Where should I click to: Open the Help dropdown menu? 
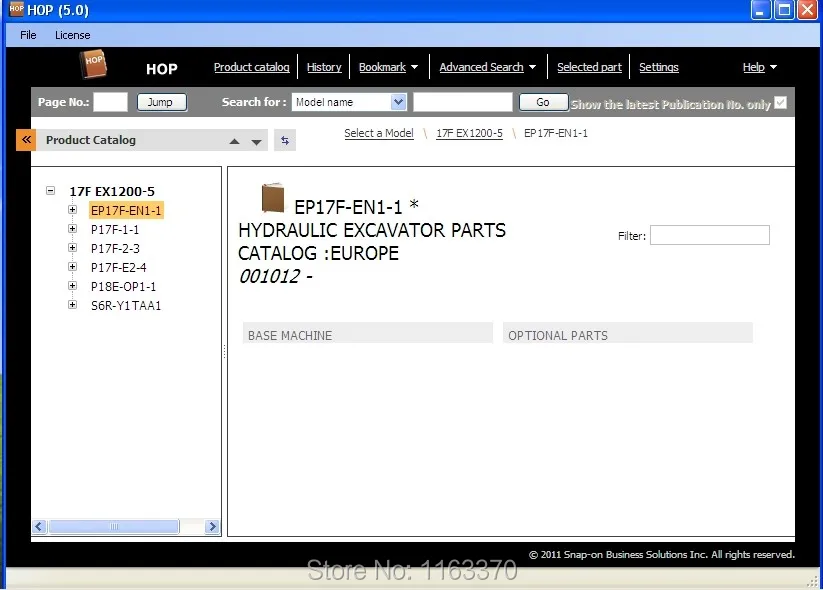point(759,67)
